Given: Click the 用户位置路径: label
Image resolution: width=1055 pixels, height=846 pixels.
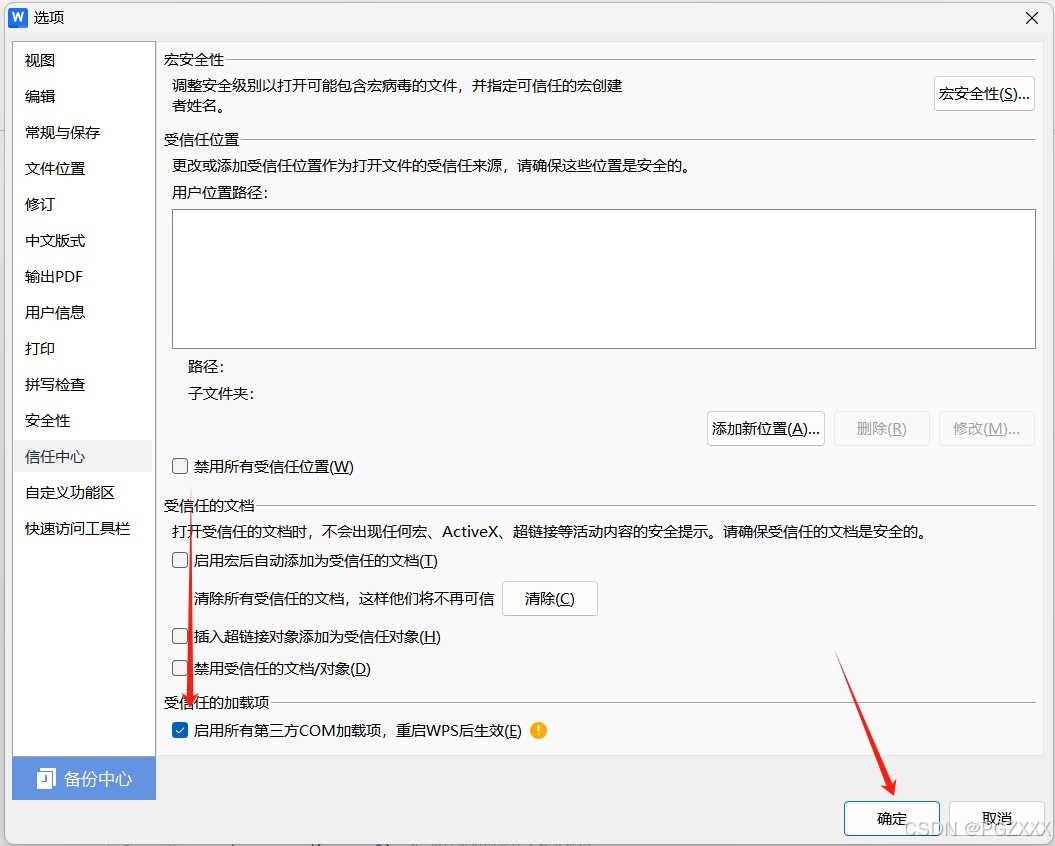Looking at the screenshot, I should [220, 192].
